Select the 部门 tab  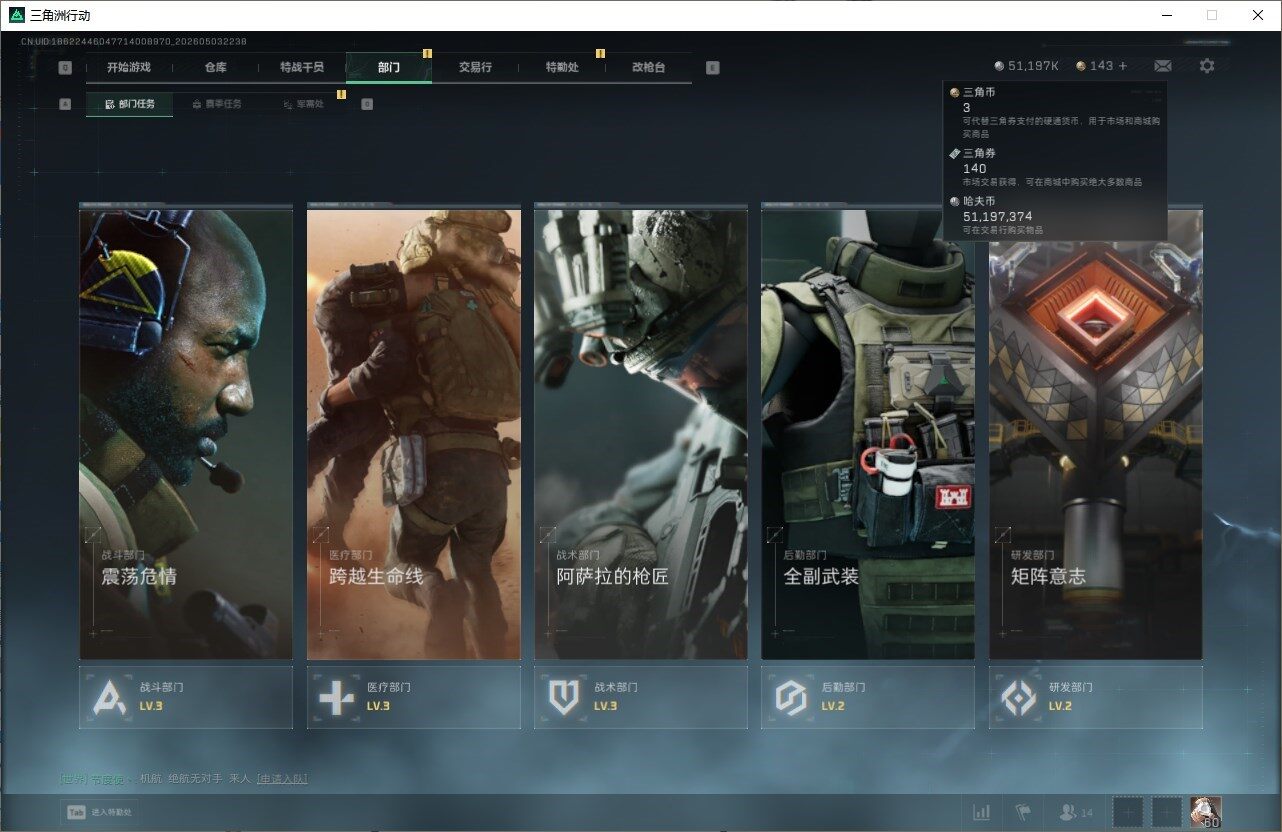click(x=389, y=67)
